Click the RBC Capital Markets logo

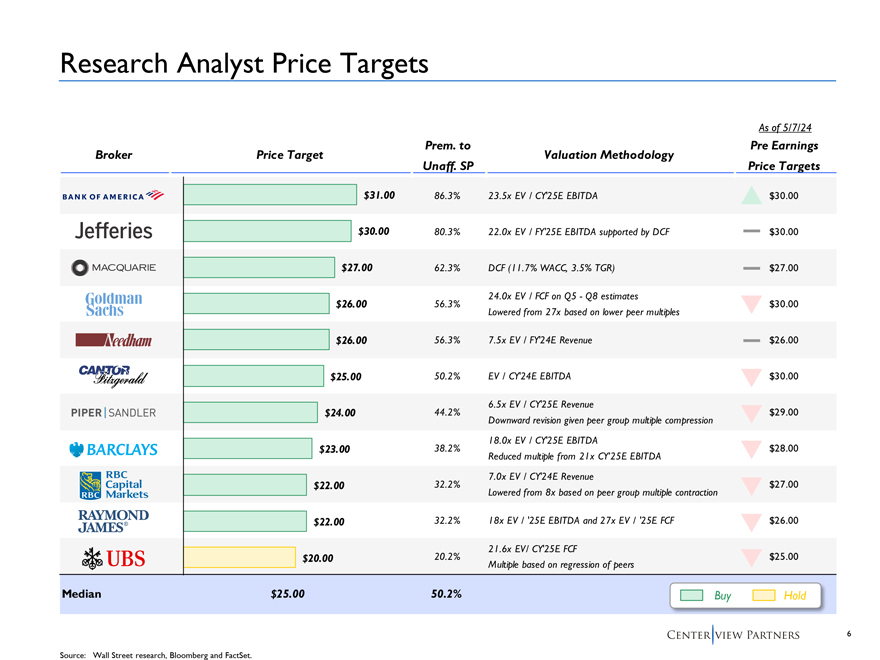[113, 484]
